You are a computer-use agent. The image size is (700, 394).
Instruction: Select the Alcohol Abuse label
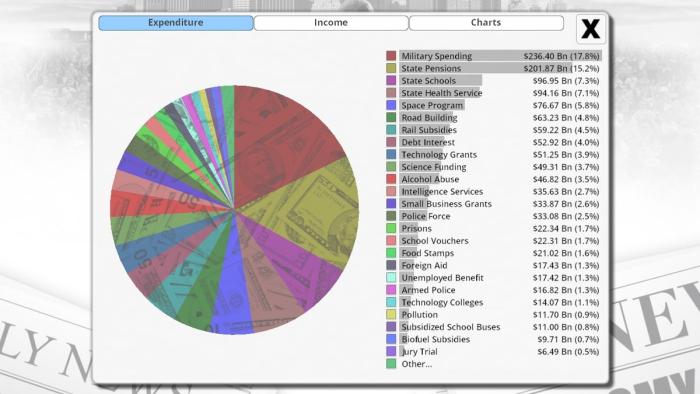click(430, 179)
